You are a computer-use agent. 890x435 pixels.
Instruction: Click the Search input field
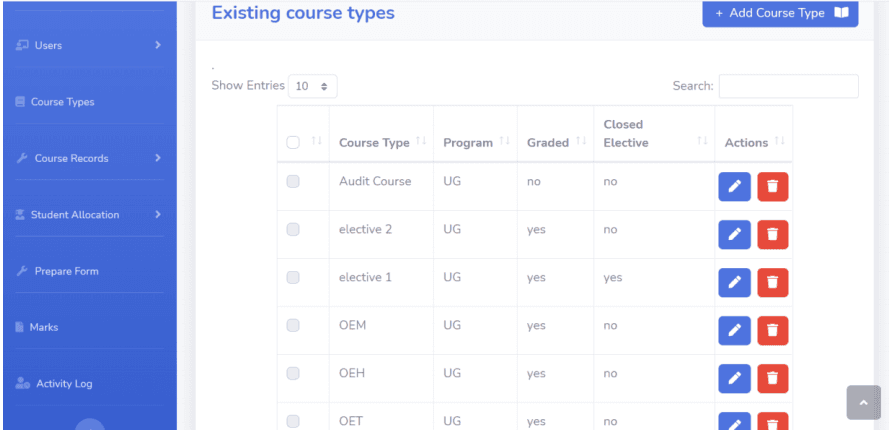[788, 86]
